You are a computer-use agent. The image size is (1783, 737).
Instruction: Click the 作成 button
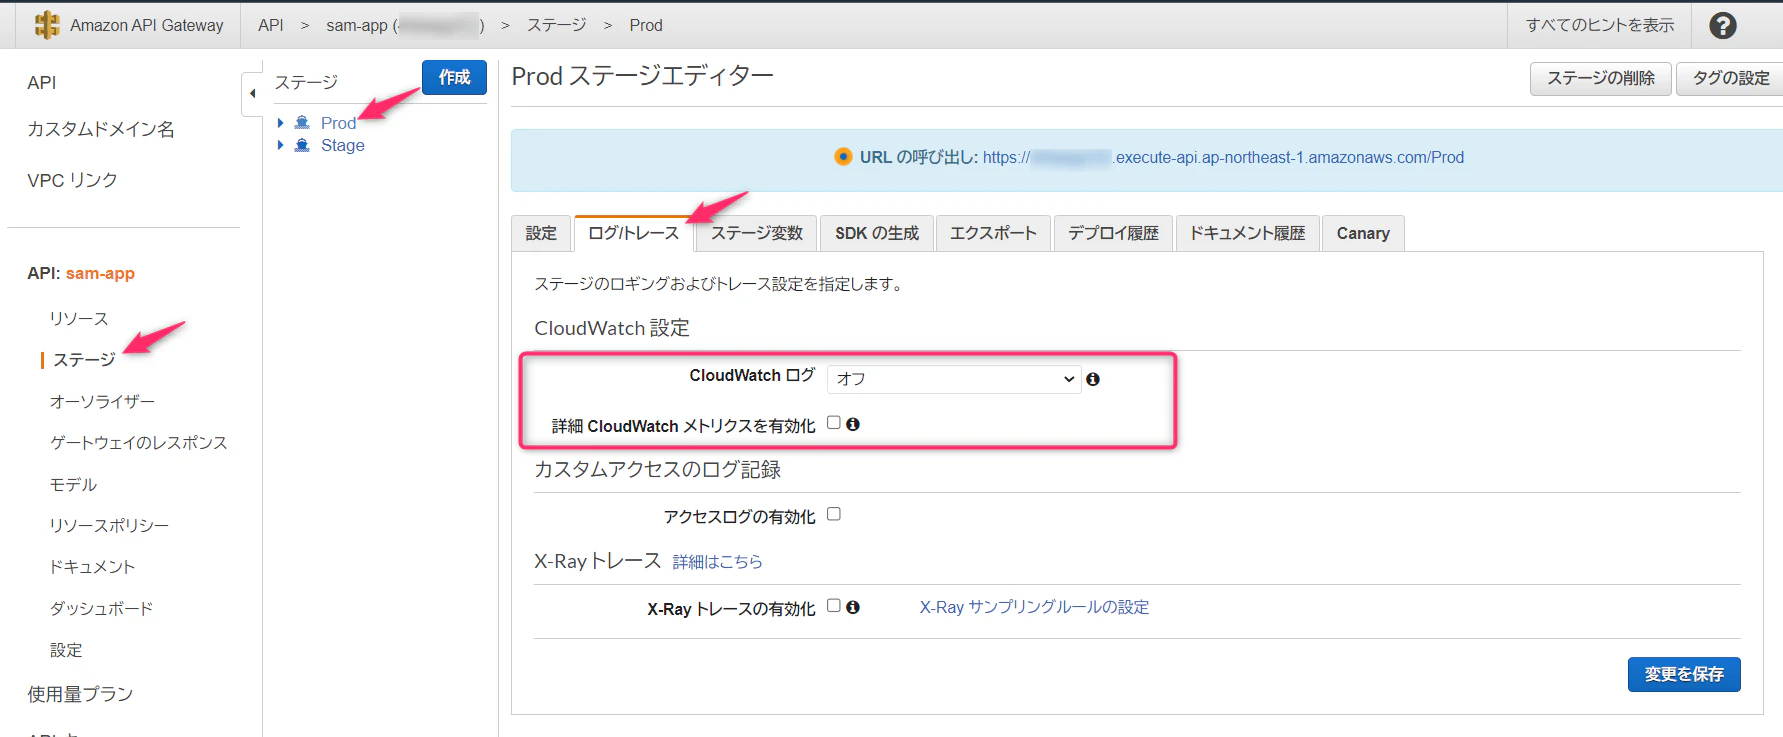point(454,77)
